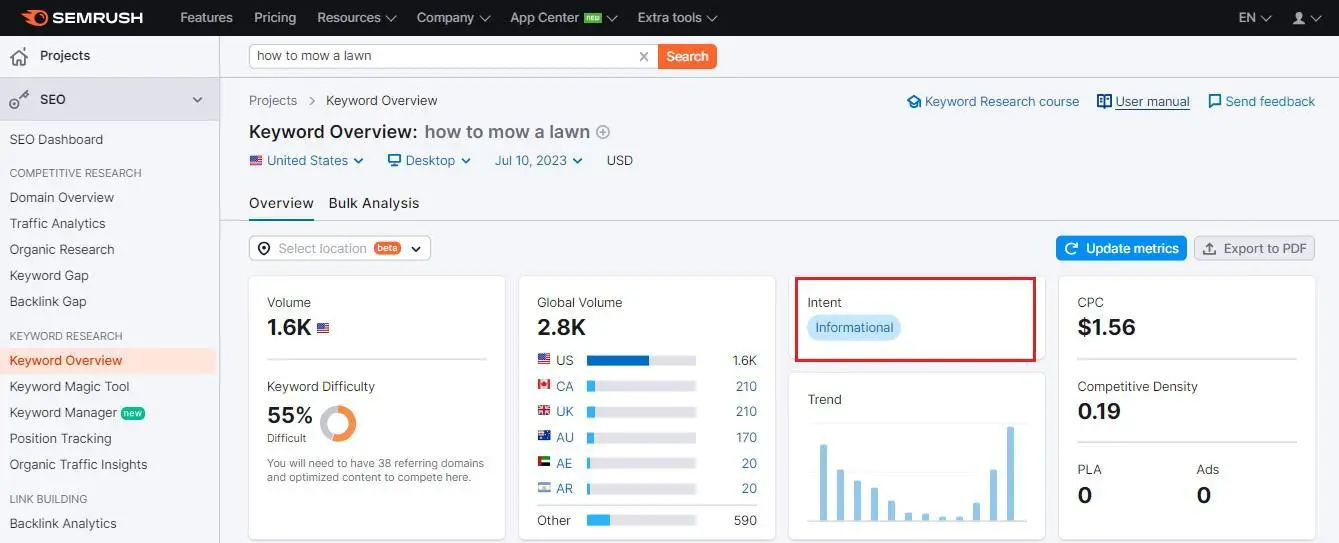Click the UK flag in Global Volume
Screen dimensions: 1339x543
544,411
